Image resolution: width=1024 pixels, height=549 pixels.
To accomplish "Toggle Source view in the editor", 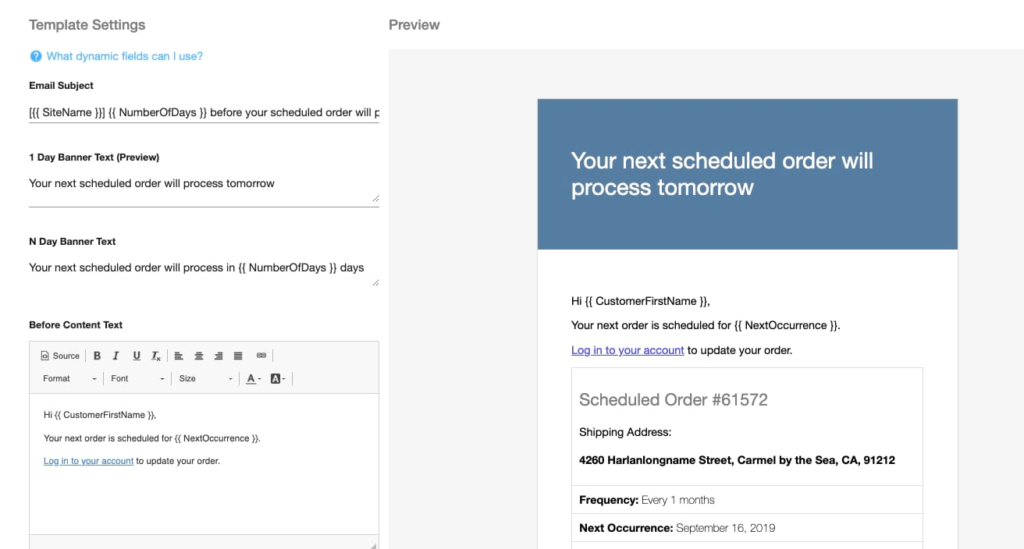I will (60, 356).
